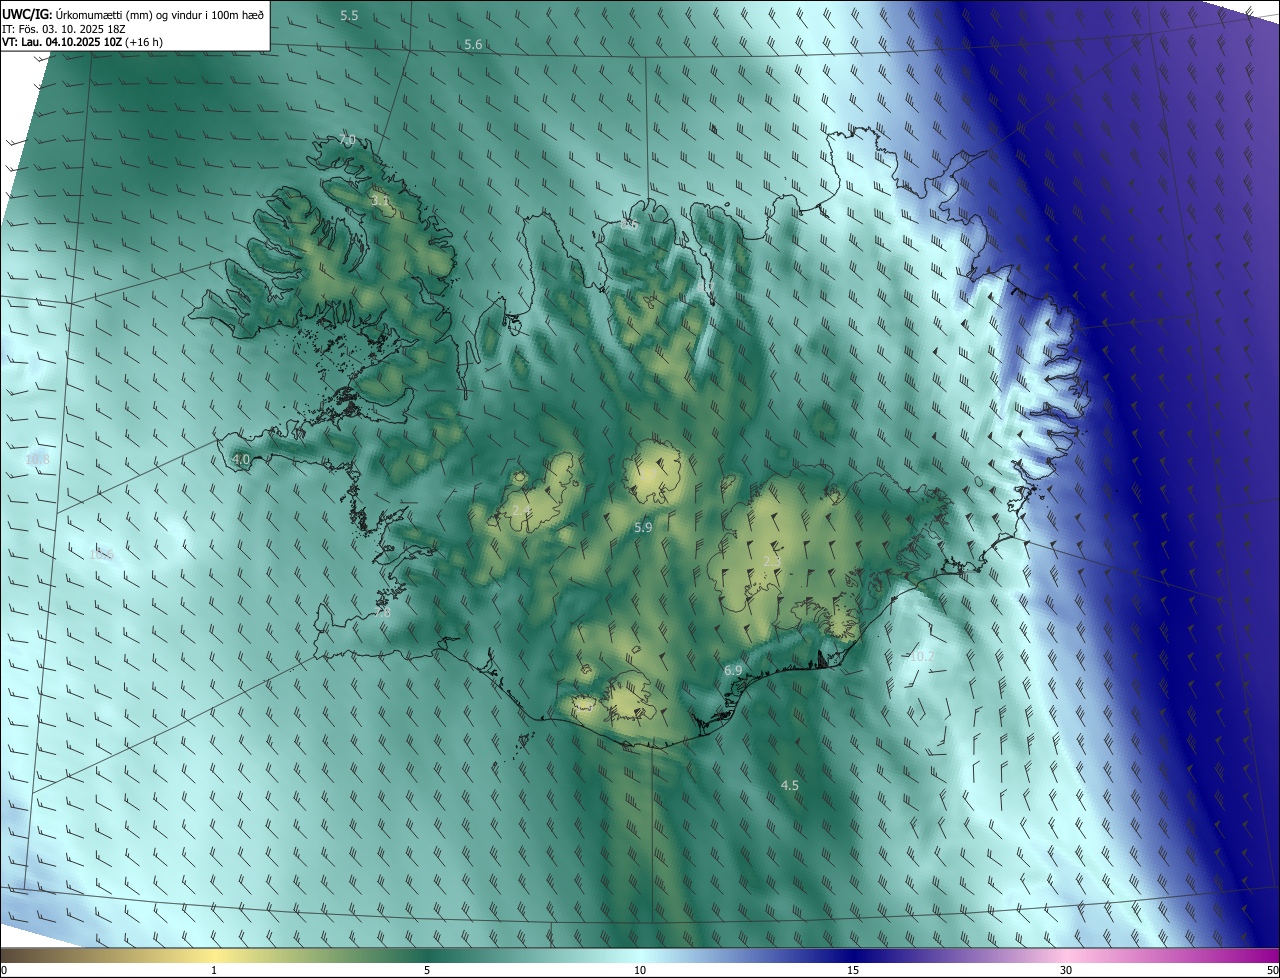Click the 50 tick label on the color scale
1280x978 pixels.
point(1272,971)
